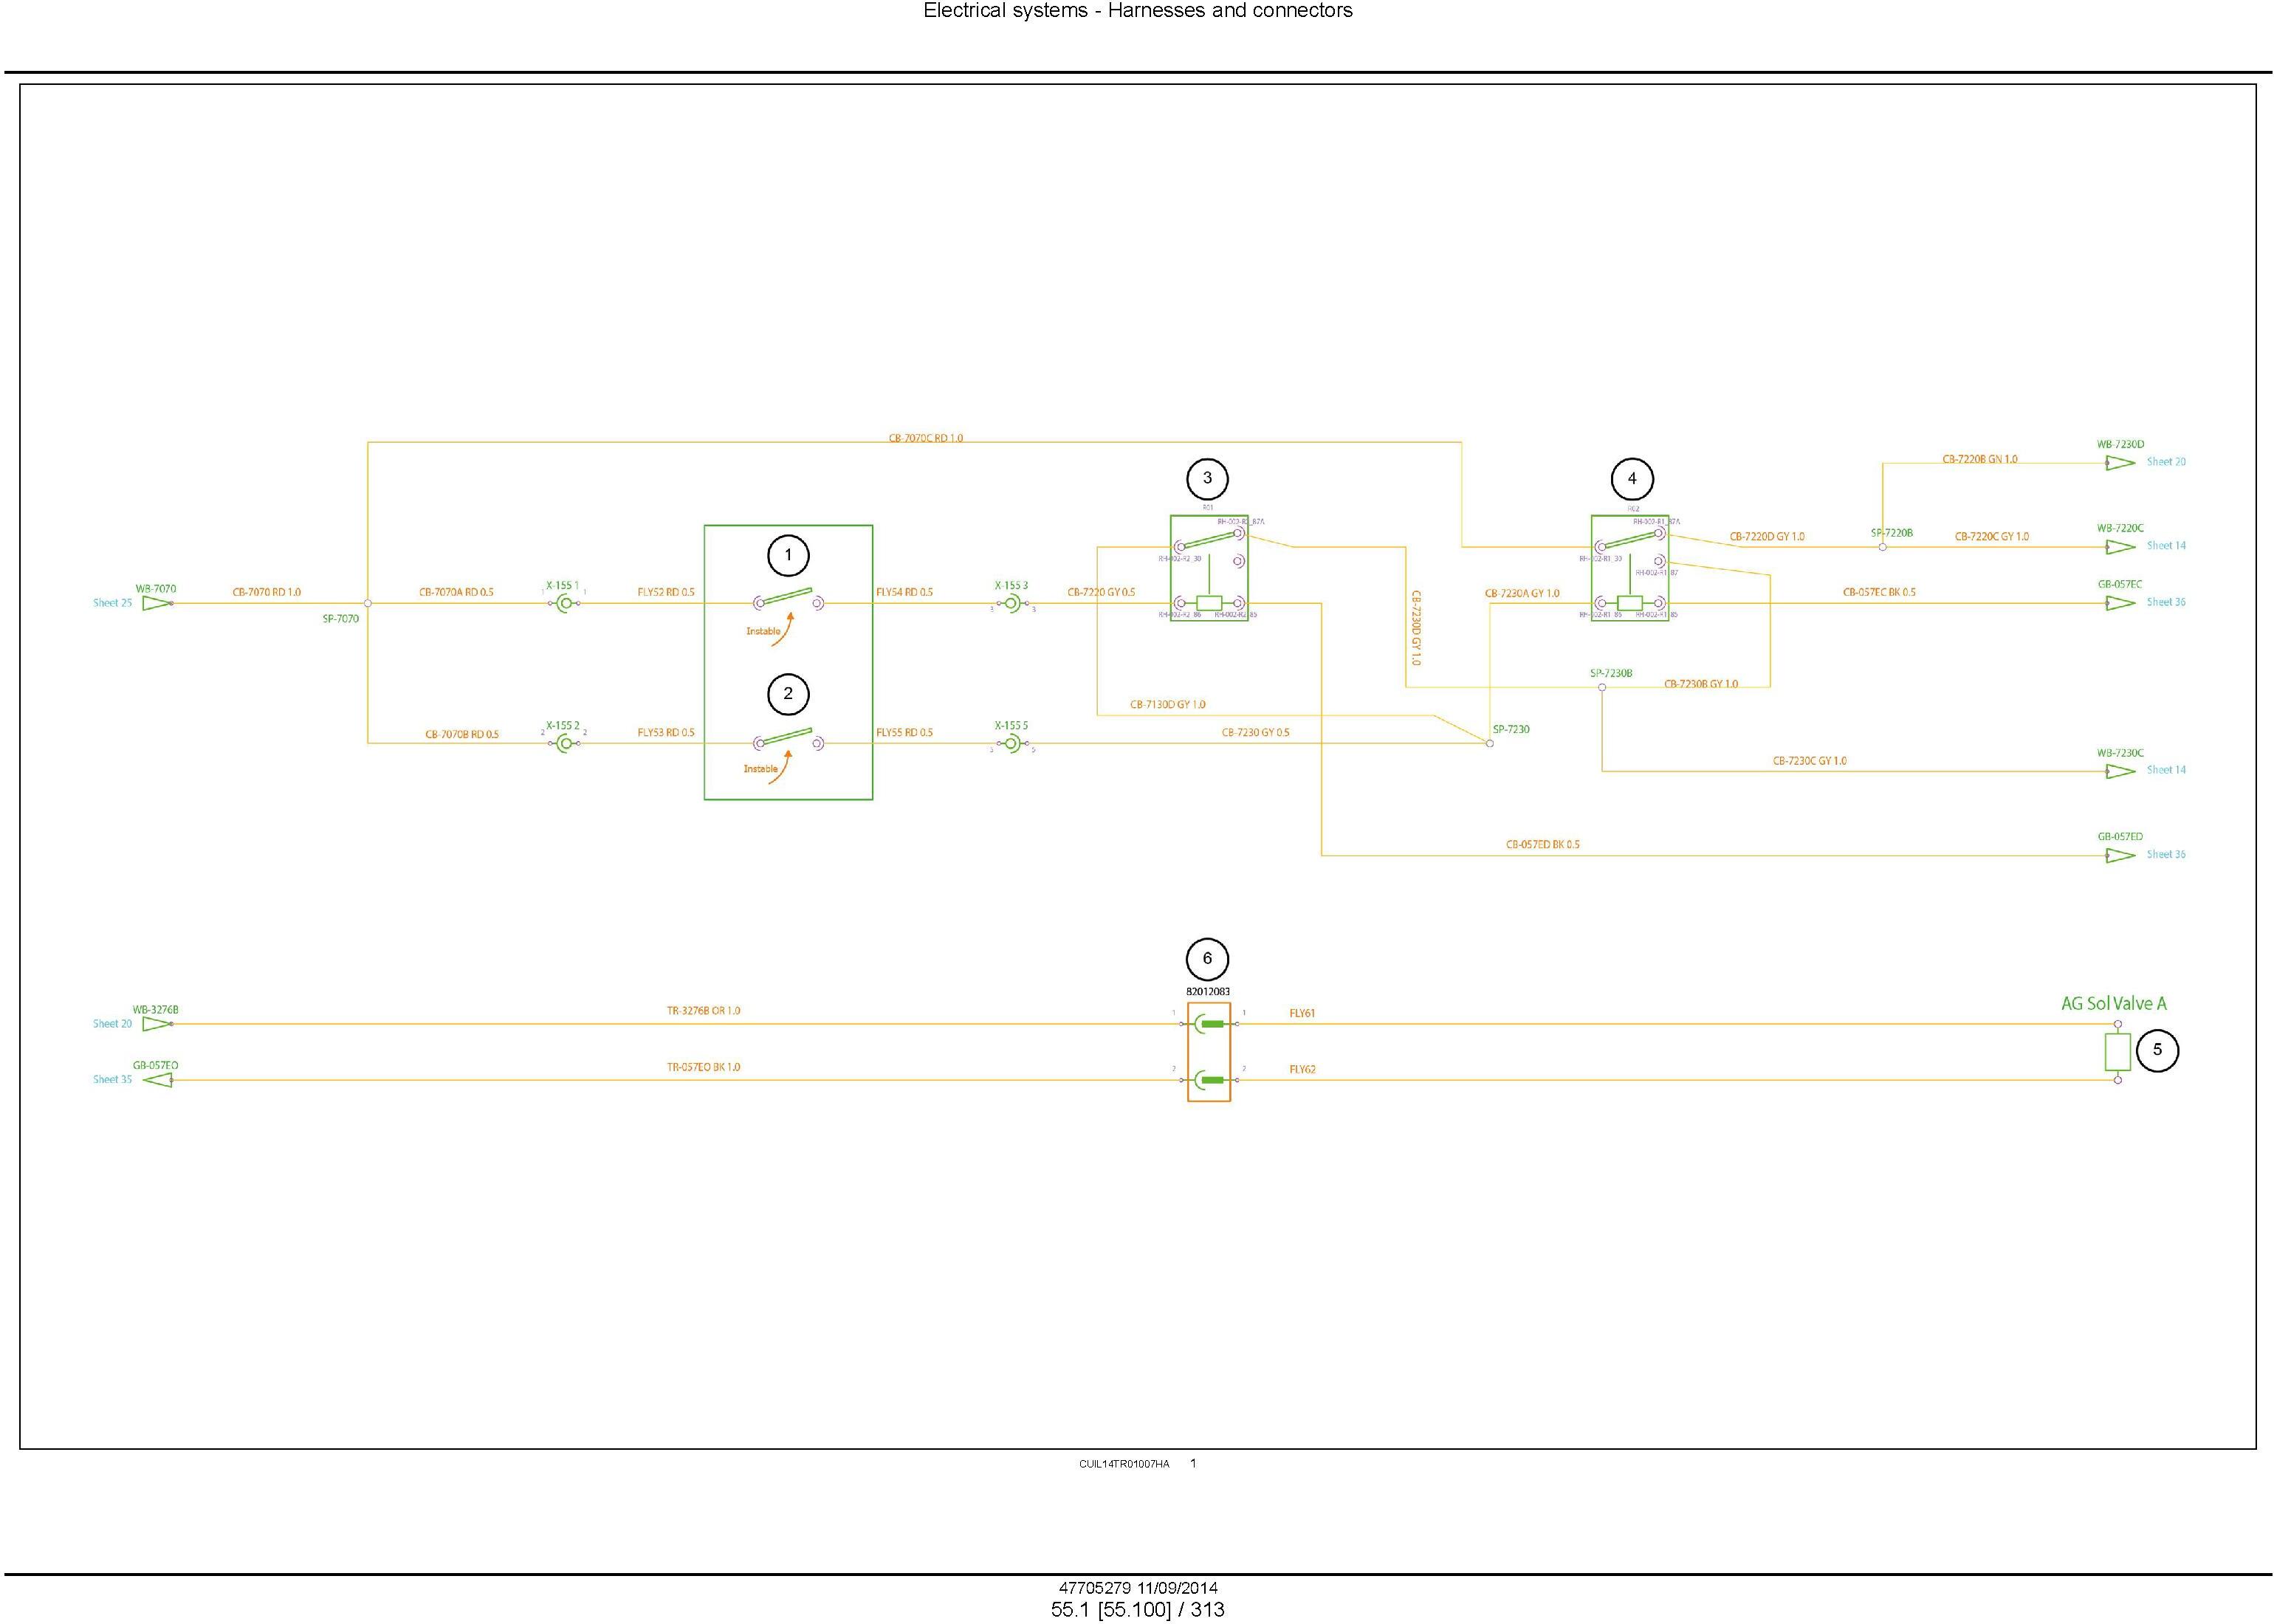Select the relay coil rectangle in relay 3
The height and width of the screenshot is (1624, 2274).
tap(1209, 603)
